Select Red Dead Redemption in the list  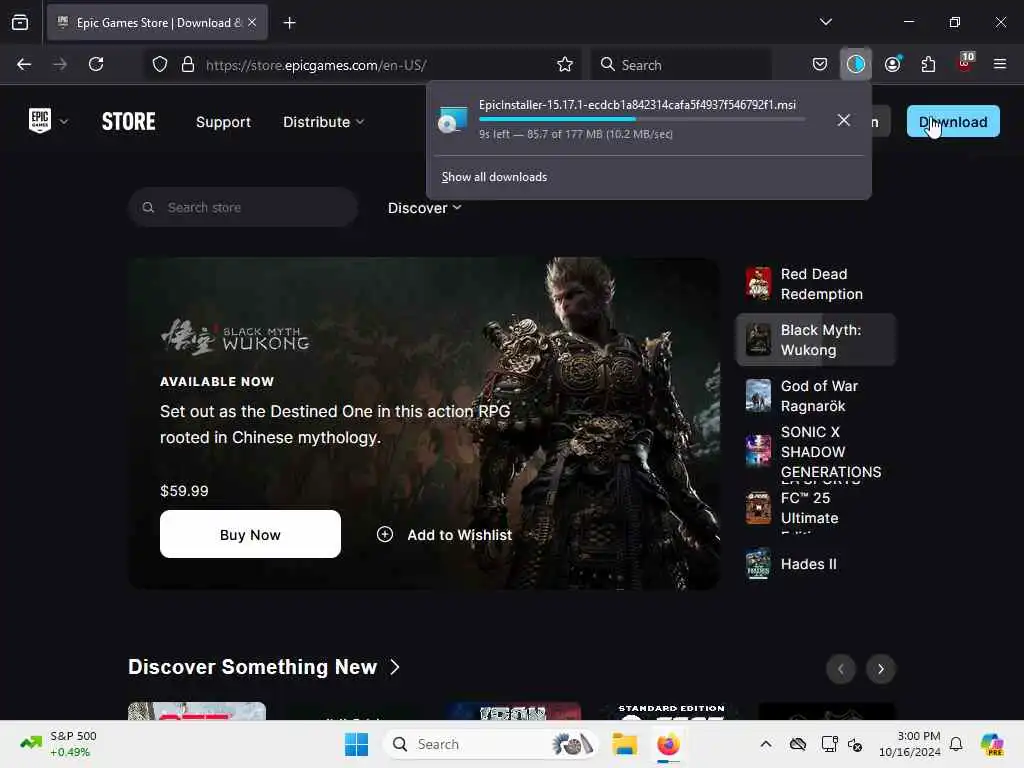(816, 284)
